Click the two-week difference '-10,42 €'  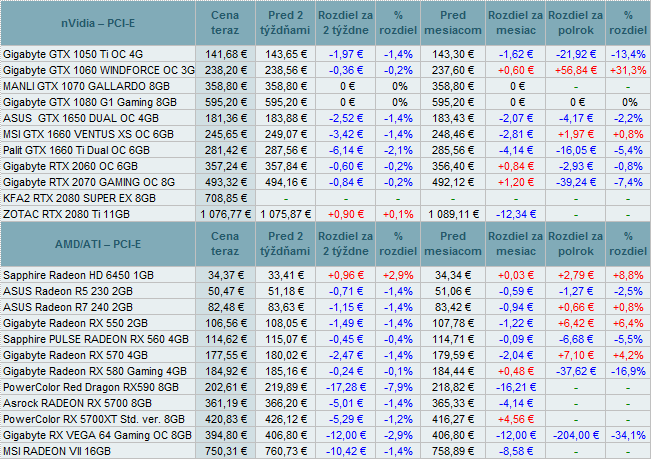click(x=346, y=452)
